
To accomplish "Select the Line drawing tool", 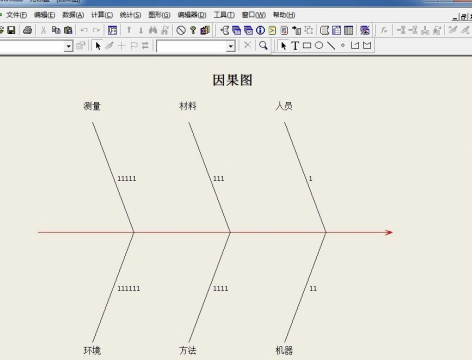I will [331, 45].
